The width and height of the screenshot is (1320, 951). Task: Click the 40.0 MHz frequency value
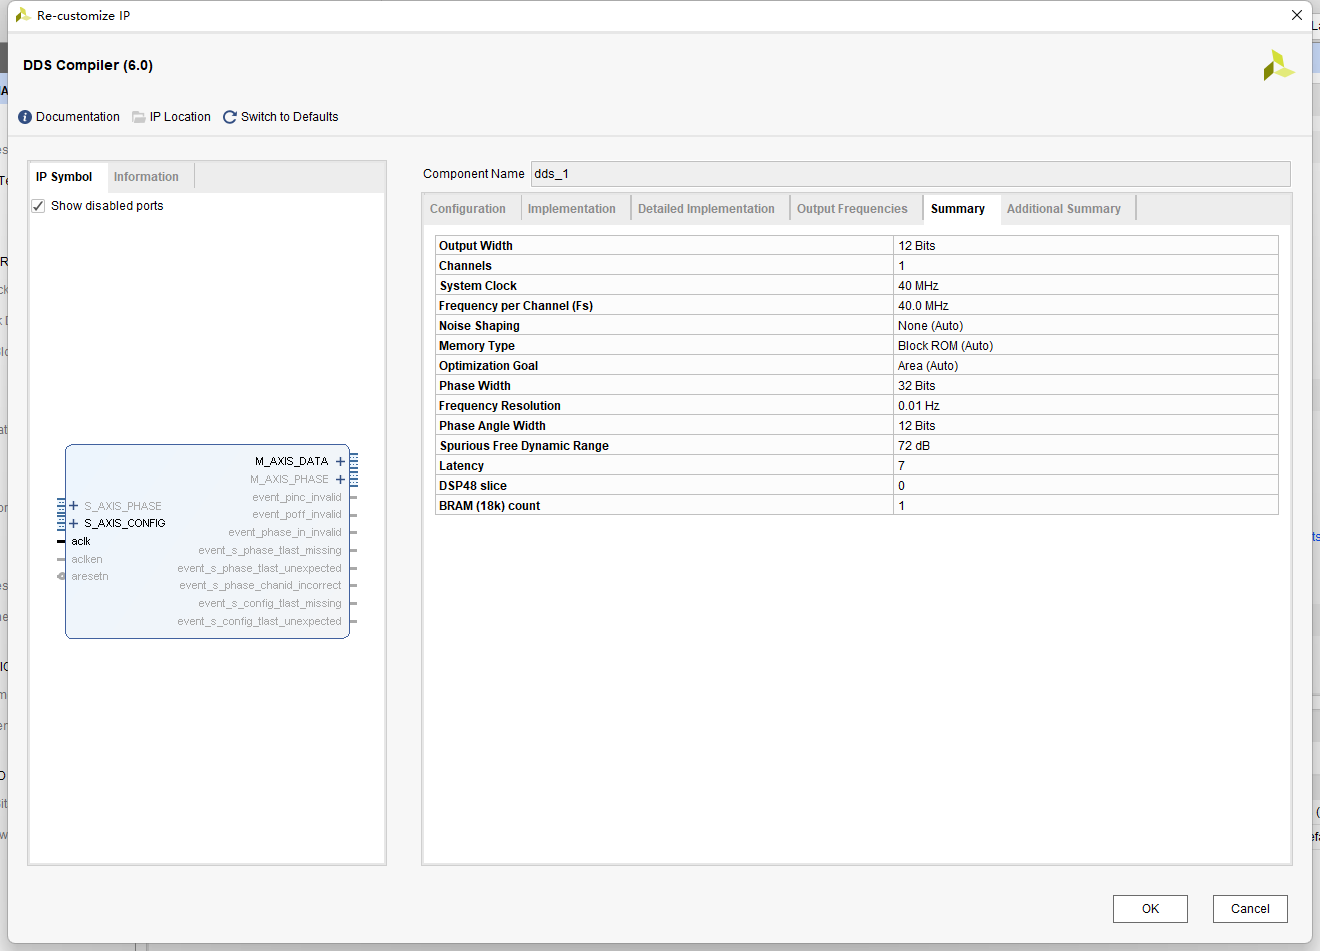pyautogui.click(x=923, y=306)
